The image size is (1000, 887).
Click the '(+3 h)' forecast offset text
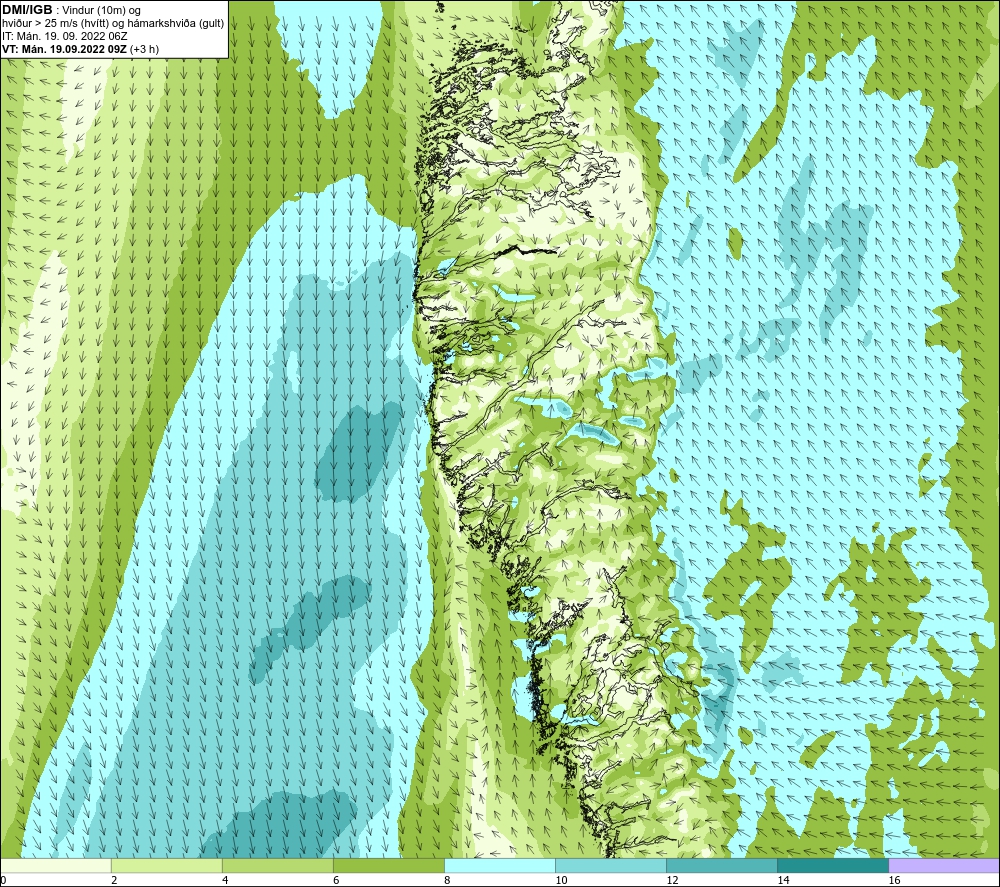coord(144,49)
